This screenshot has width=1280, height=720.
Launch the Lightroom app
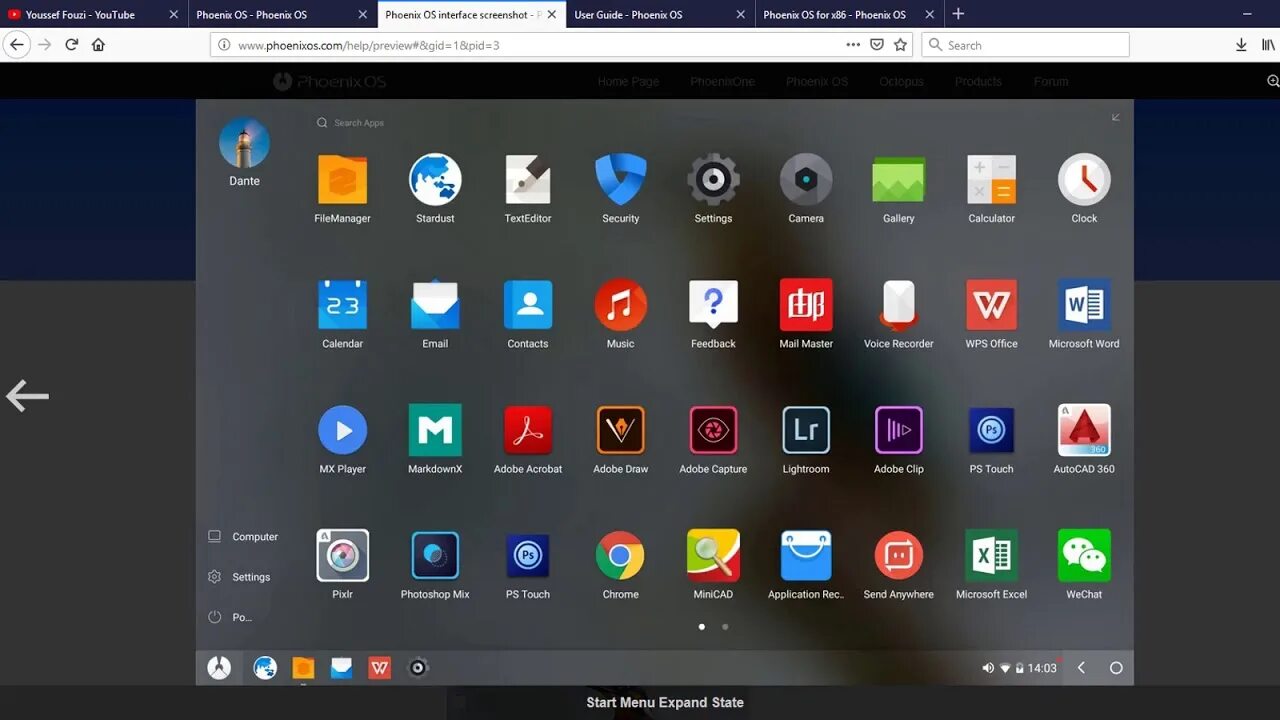806,430
